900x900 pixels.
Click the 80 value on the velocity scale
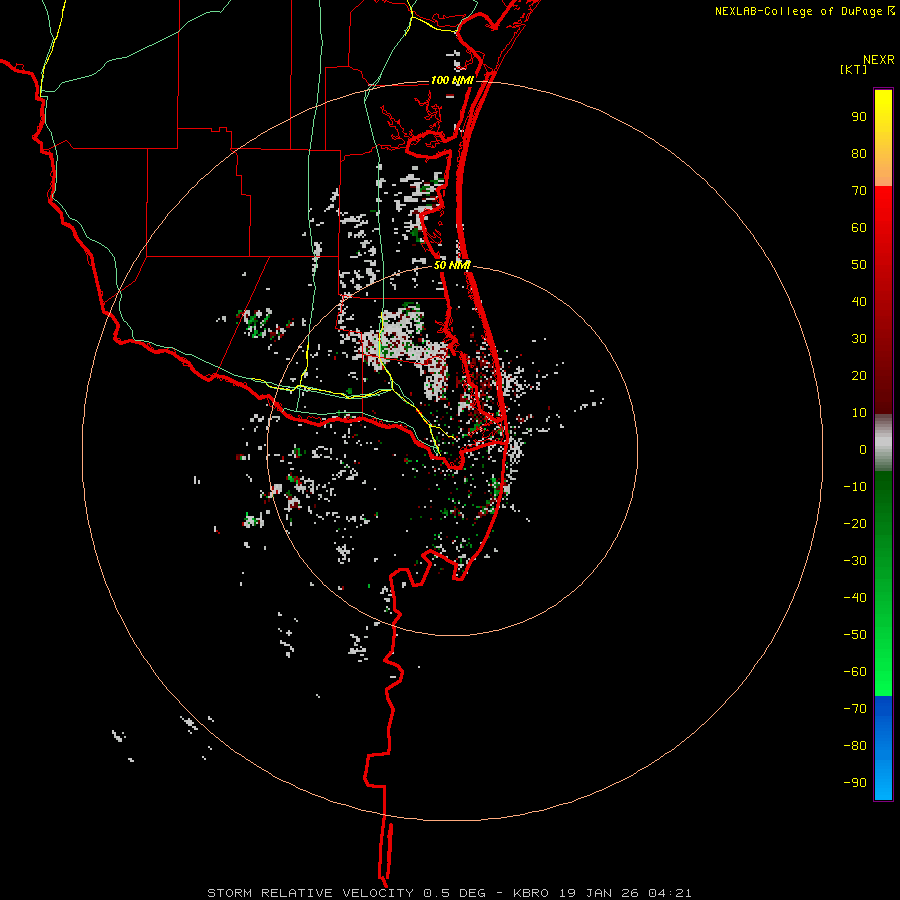pos(859,154)
